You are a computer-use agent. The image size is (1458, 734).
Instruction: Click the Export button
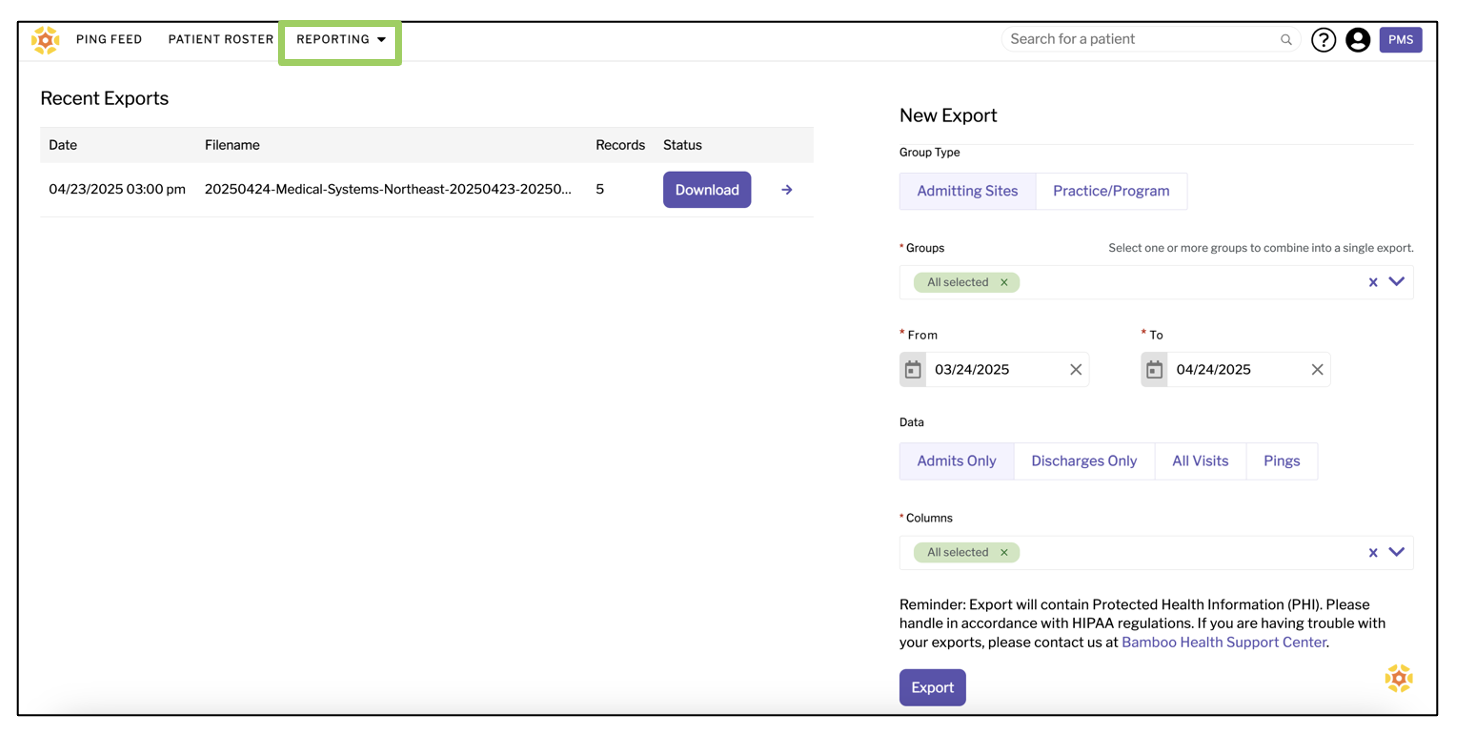coord(932,688)
